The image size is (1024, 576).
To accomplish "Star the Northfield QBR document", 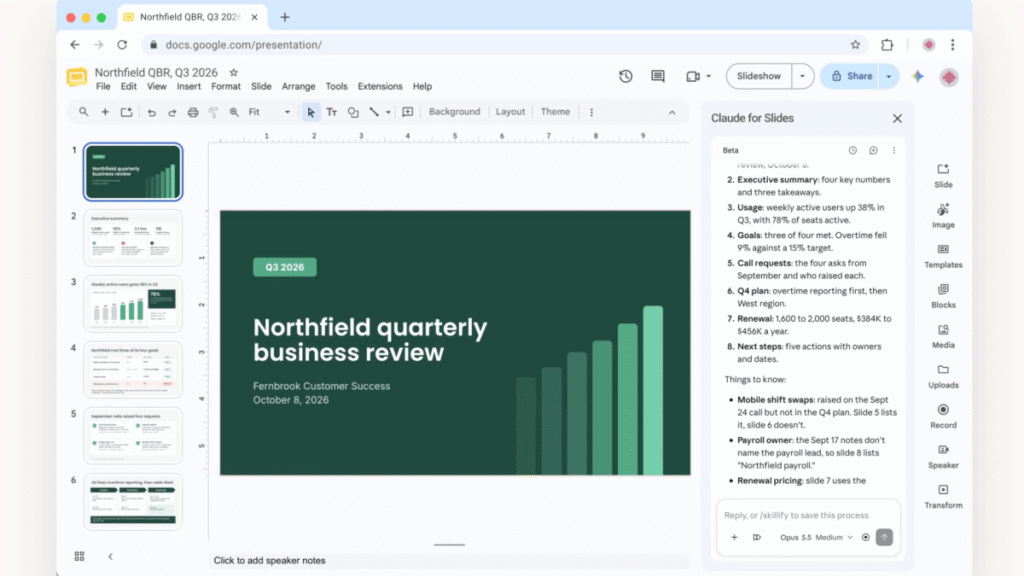I will coord(234,72).
